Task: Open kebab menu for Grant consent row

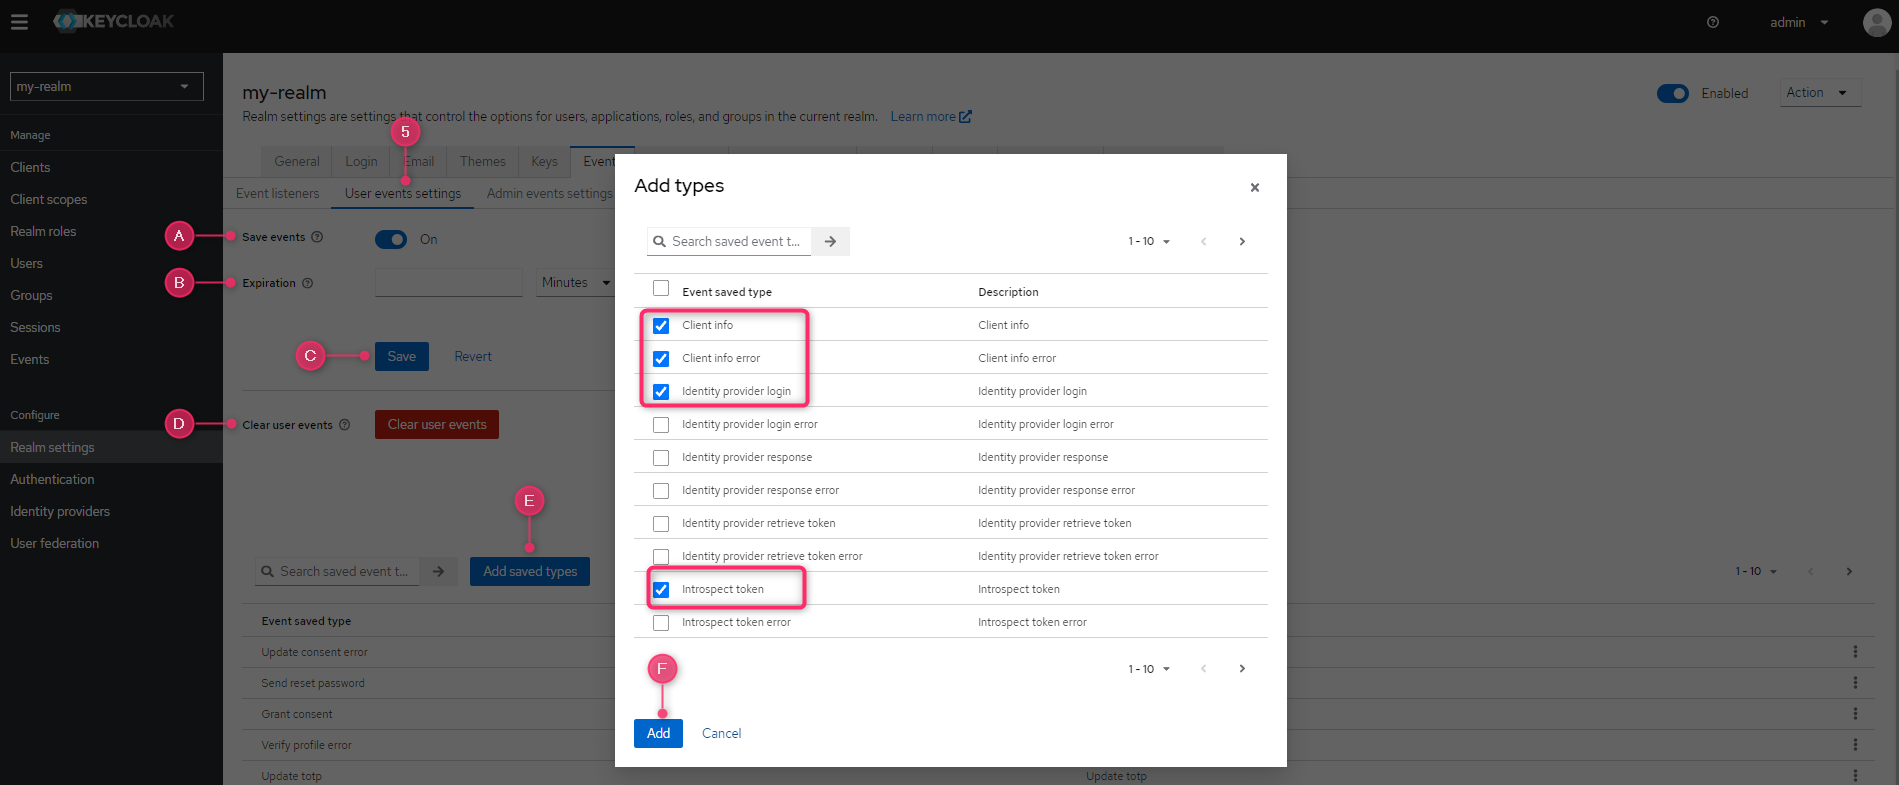Action: [1855, 714]
